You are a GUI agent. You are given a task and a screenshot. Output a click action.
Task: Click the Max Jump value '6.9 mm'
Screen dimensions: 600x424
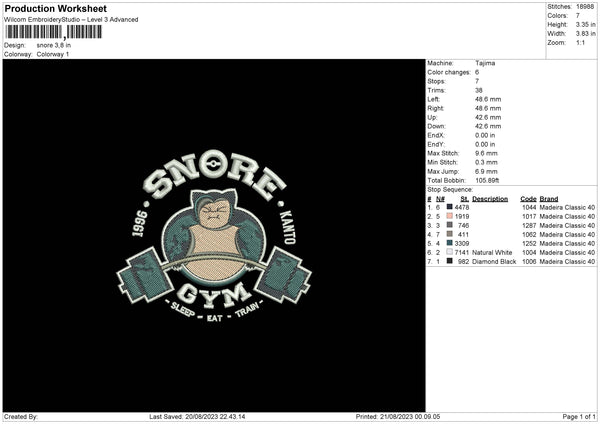pos(486,171)
